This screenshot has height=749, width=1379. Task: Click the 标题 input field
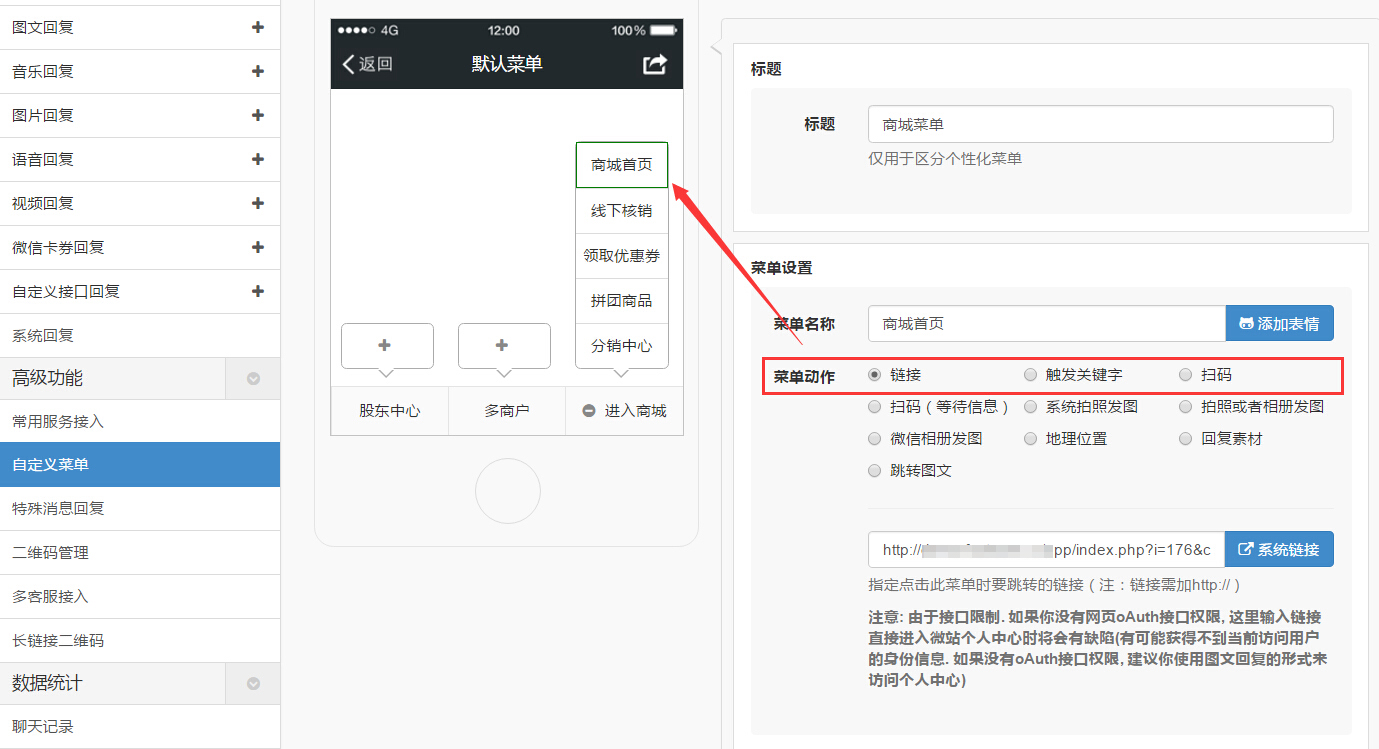point(1100,125)
